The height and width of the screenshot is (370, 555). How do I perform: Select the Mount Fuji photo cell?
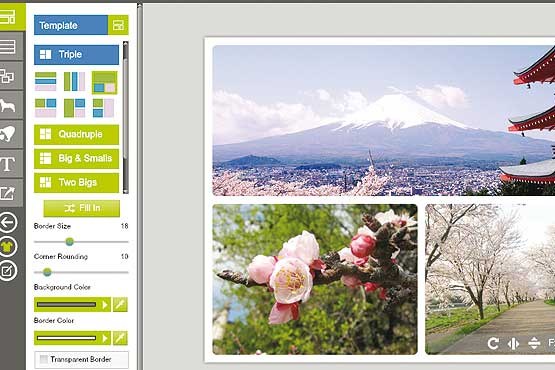(384, 120)
